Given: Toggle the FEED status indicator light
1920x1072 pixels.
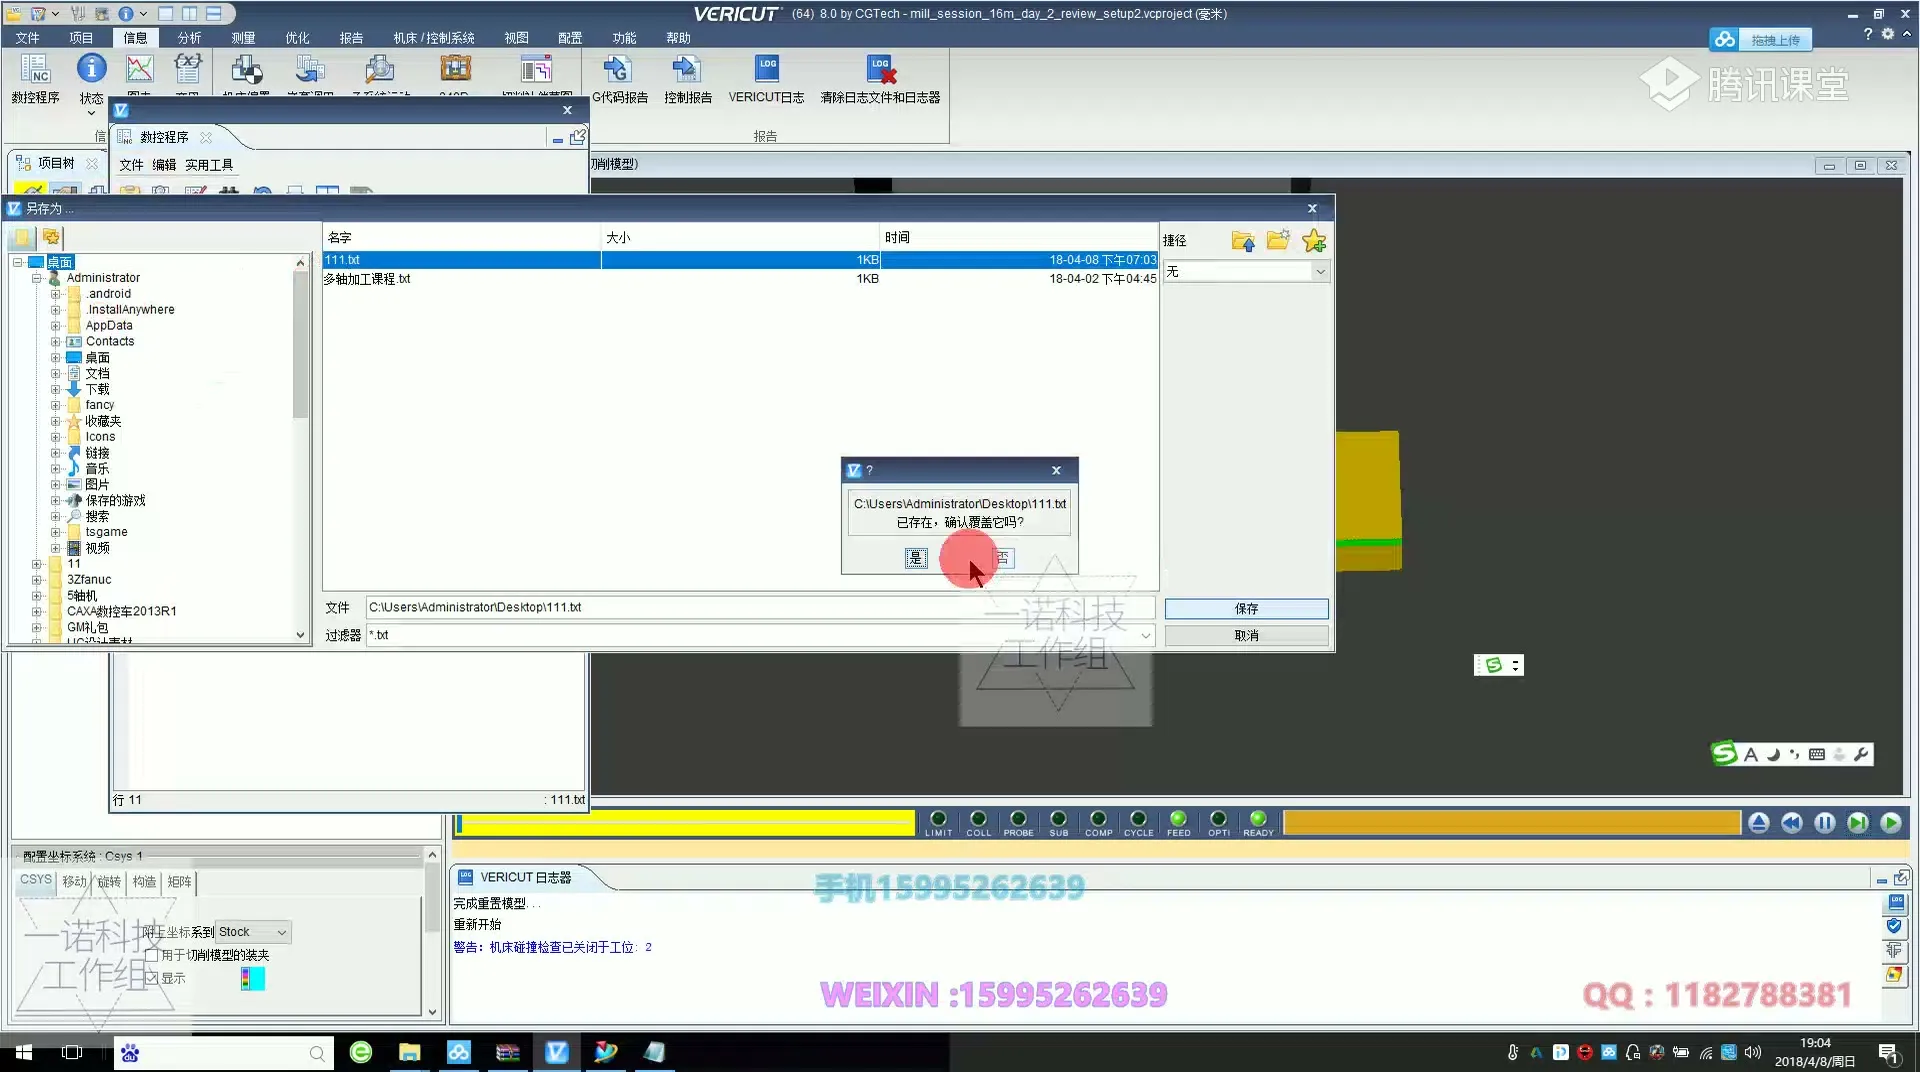Looking at the screenshot, I should 1178,819.
